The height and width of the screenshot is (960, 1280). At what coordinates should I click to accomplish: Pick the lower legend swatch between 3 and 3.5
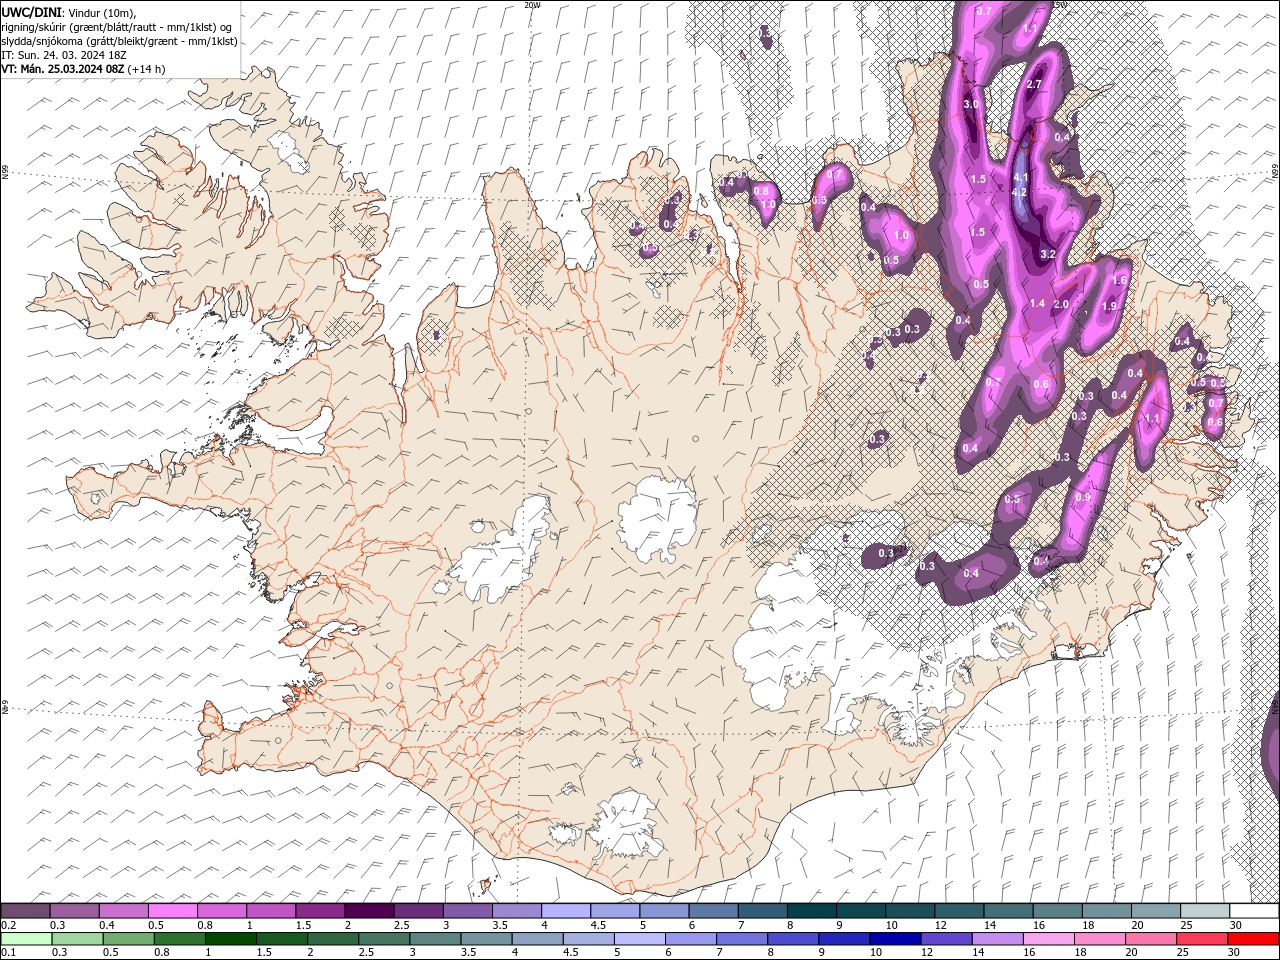coord(434,939)
